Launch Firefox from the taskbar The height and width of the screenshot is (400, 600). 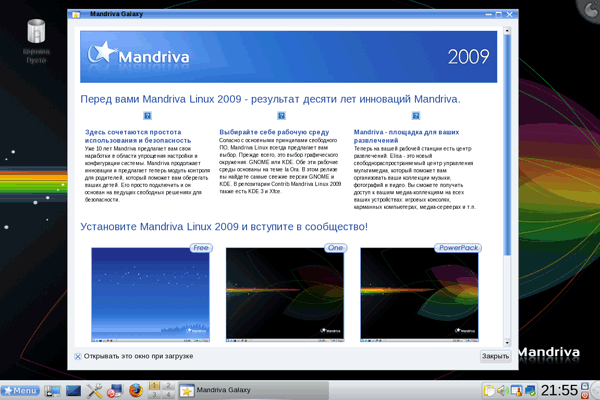135,390
